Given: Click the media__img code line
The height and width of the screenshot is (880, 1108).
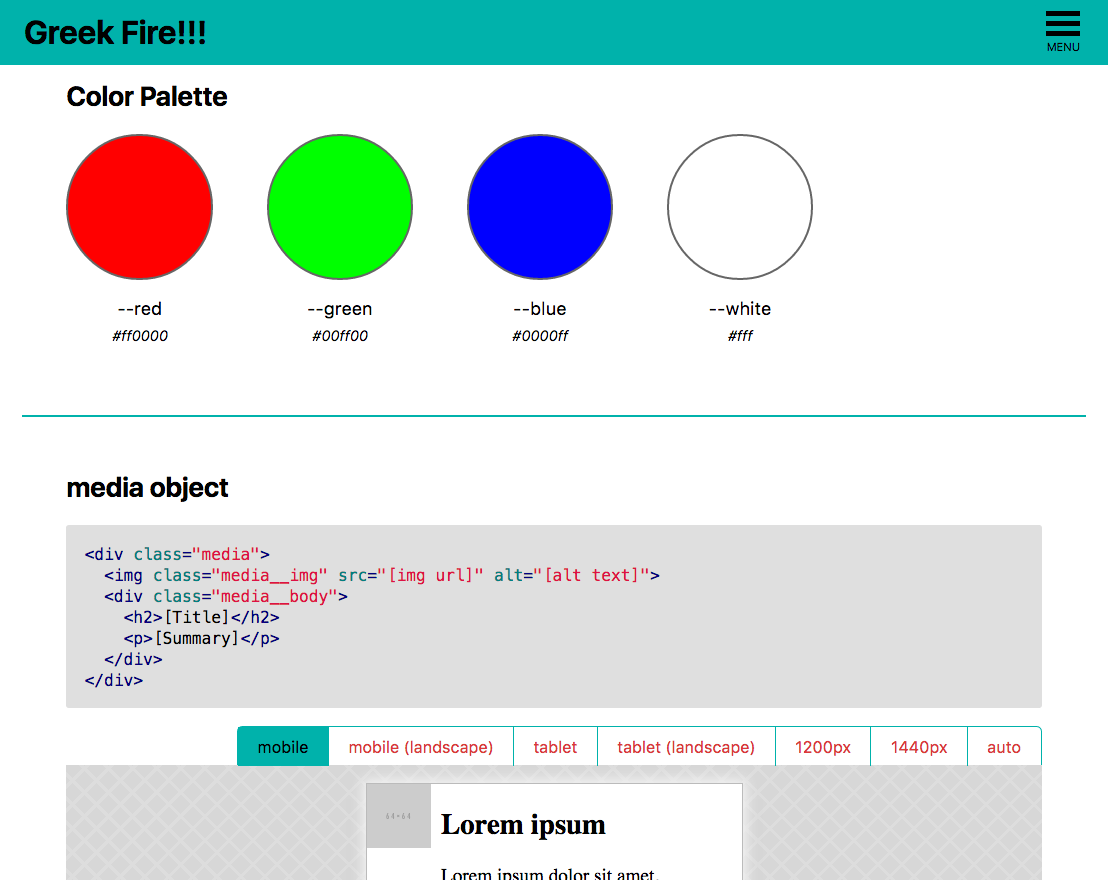Looking at the screenshot, I should tap(382, 575).
